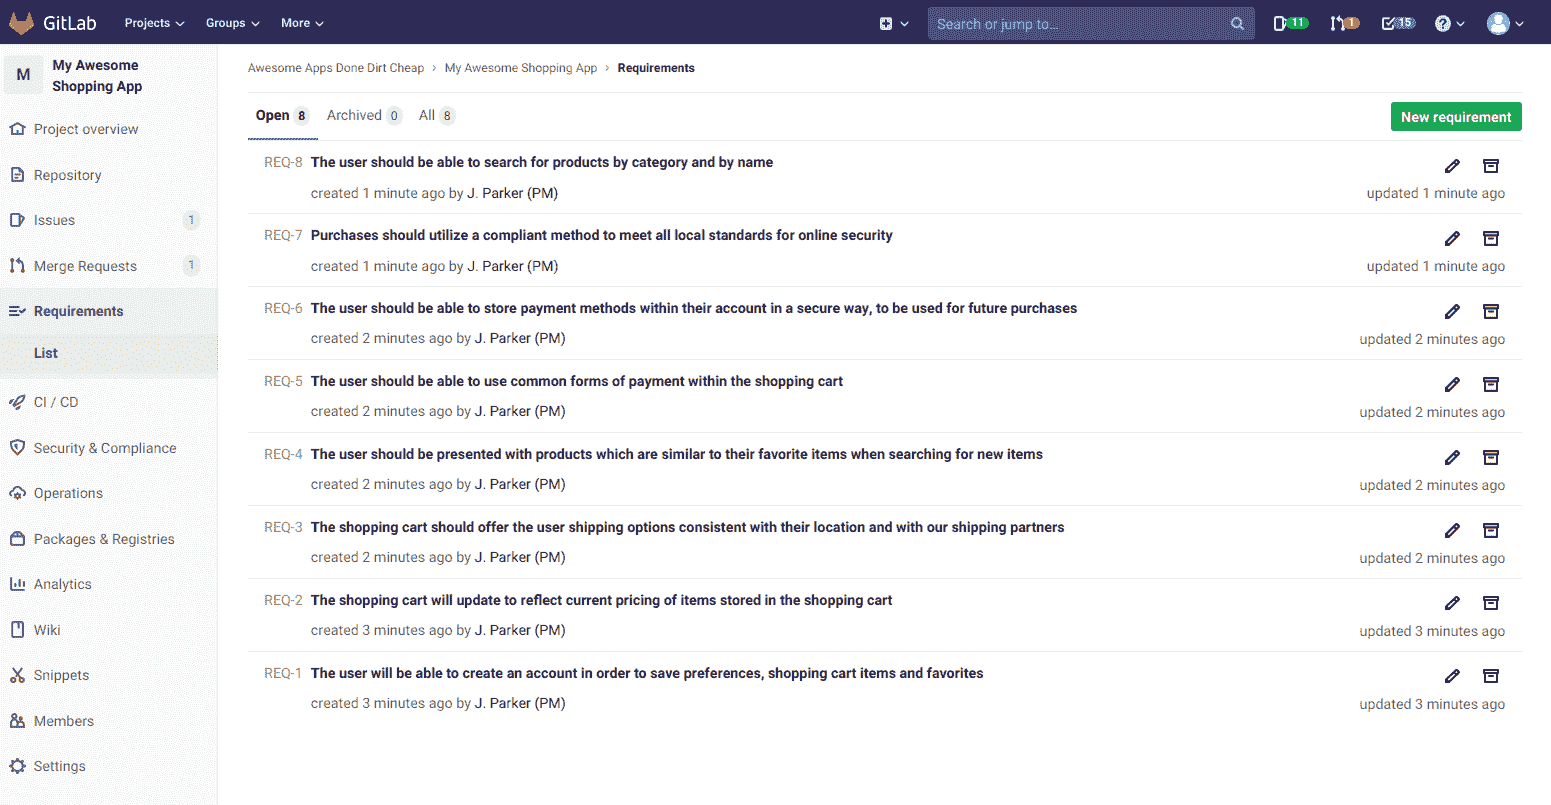View Merge Requests via the top bar icon
This screenshot has height=805, width=1551.
point(1339,22)
